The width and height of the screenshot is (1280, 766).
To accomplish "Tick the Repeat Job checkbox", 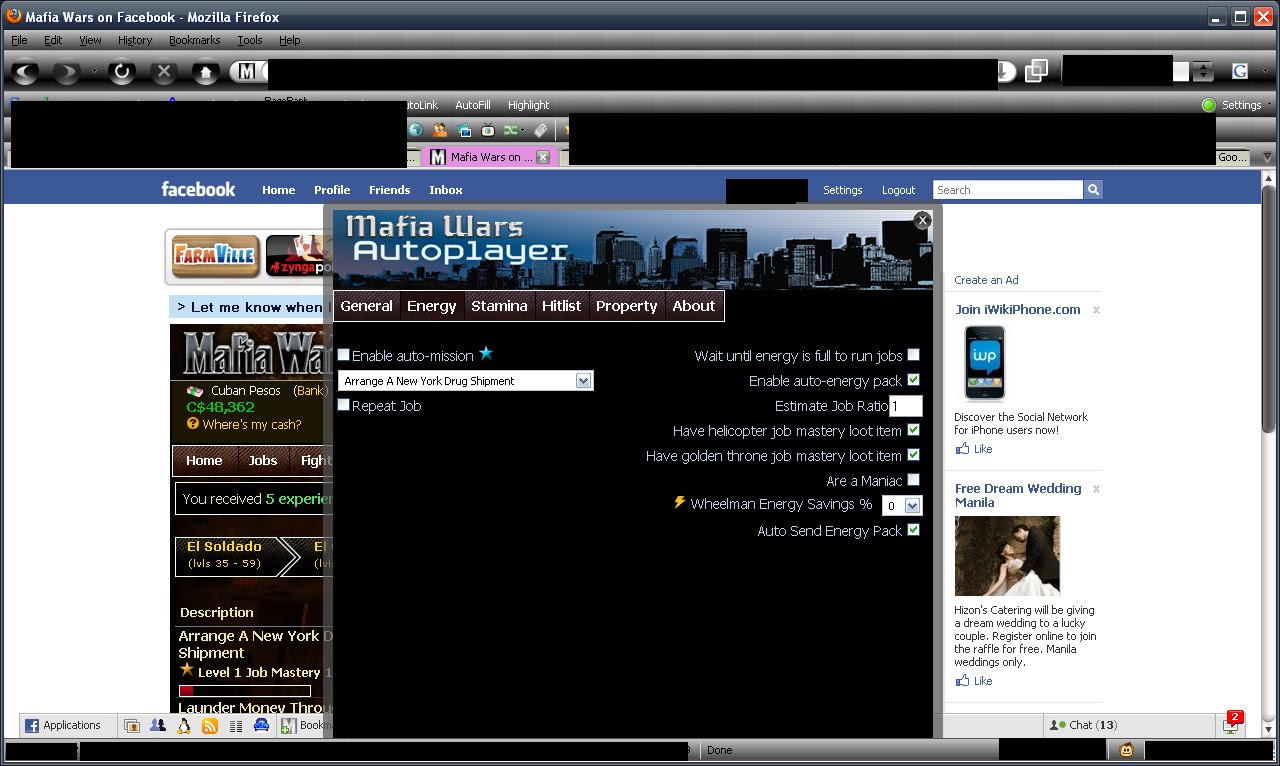I will (344, 405).
